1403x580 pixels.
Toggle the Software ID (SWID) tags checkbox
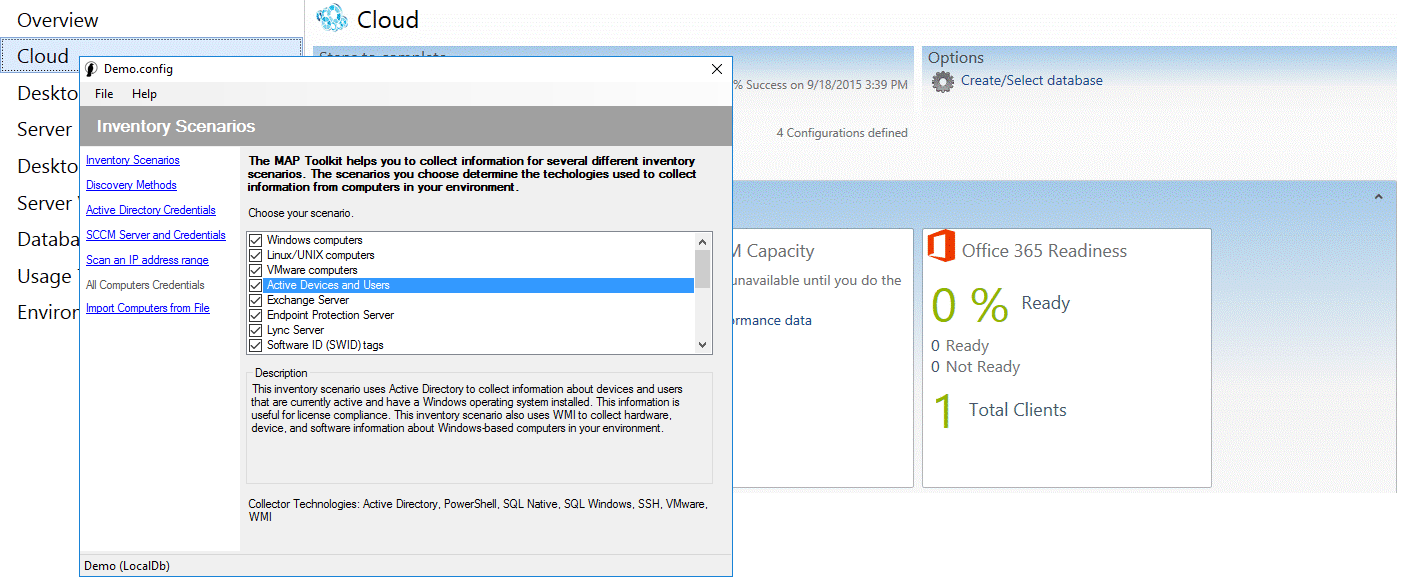pyautogui.click(x=256, y=346)
